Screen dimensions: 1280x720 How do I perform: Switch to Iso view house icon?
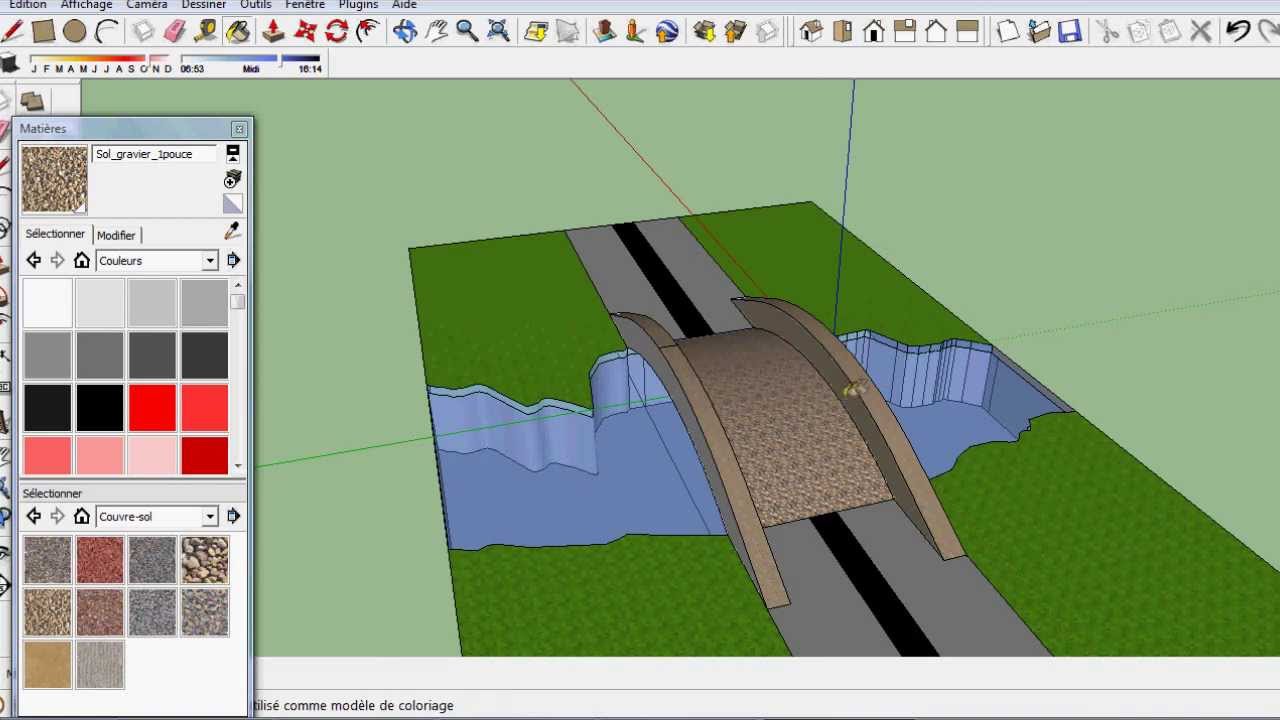tap(811, 32)
